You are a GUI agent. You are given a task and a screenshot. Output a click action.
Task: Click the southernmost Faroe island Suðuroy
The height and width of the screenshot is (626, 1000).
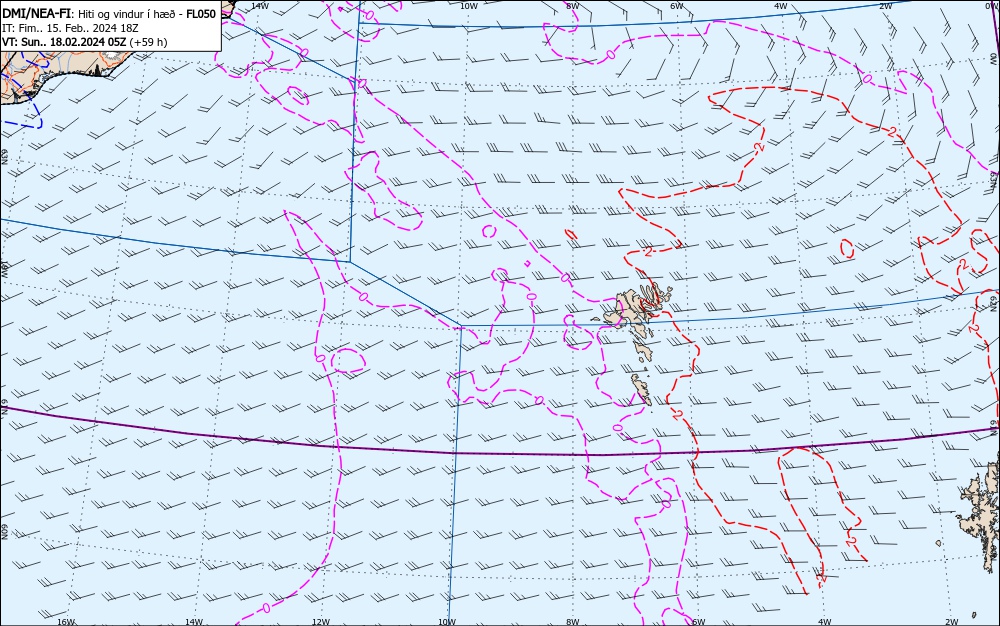click(x=641, y=389)
